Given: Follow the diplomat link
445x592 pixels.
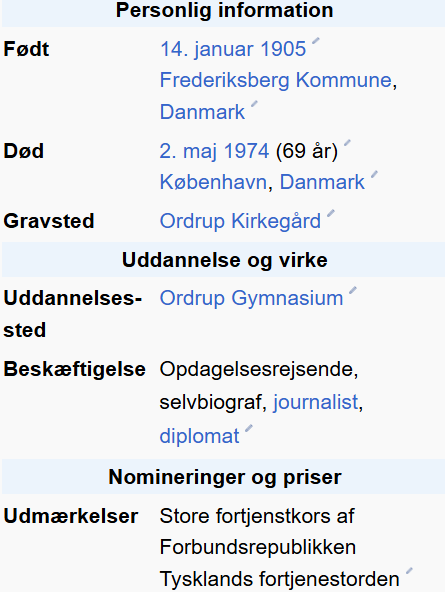Looking at the screenshot, I should 200,436.
